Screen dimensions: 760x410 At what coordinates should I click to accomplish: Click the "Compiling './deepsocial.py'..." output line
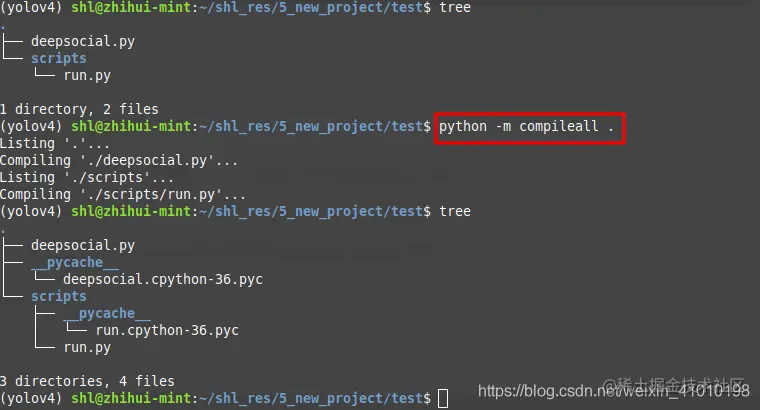click(x=119, y=160)
